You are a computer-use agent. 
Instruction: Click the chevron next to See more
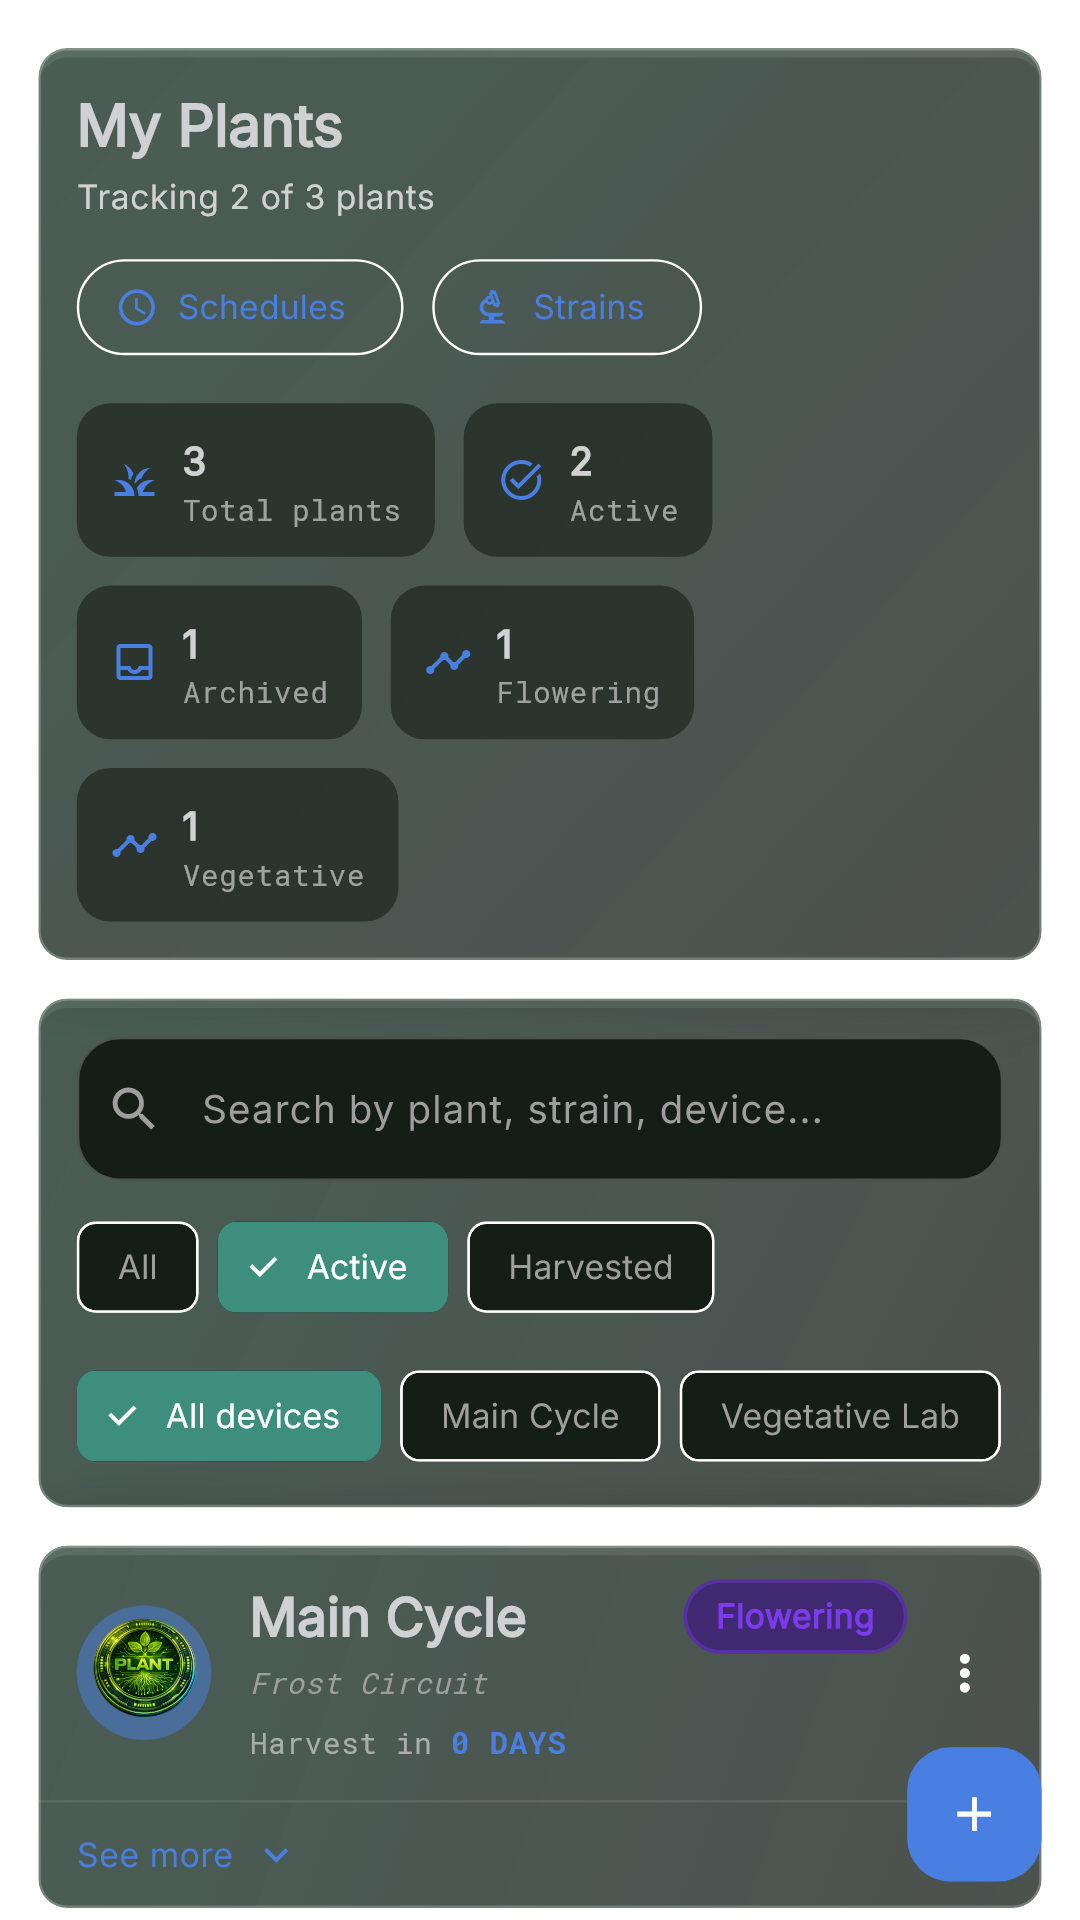click(x=276, y=1856)
